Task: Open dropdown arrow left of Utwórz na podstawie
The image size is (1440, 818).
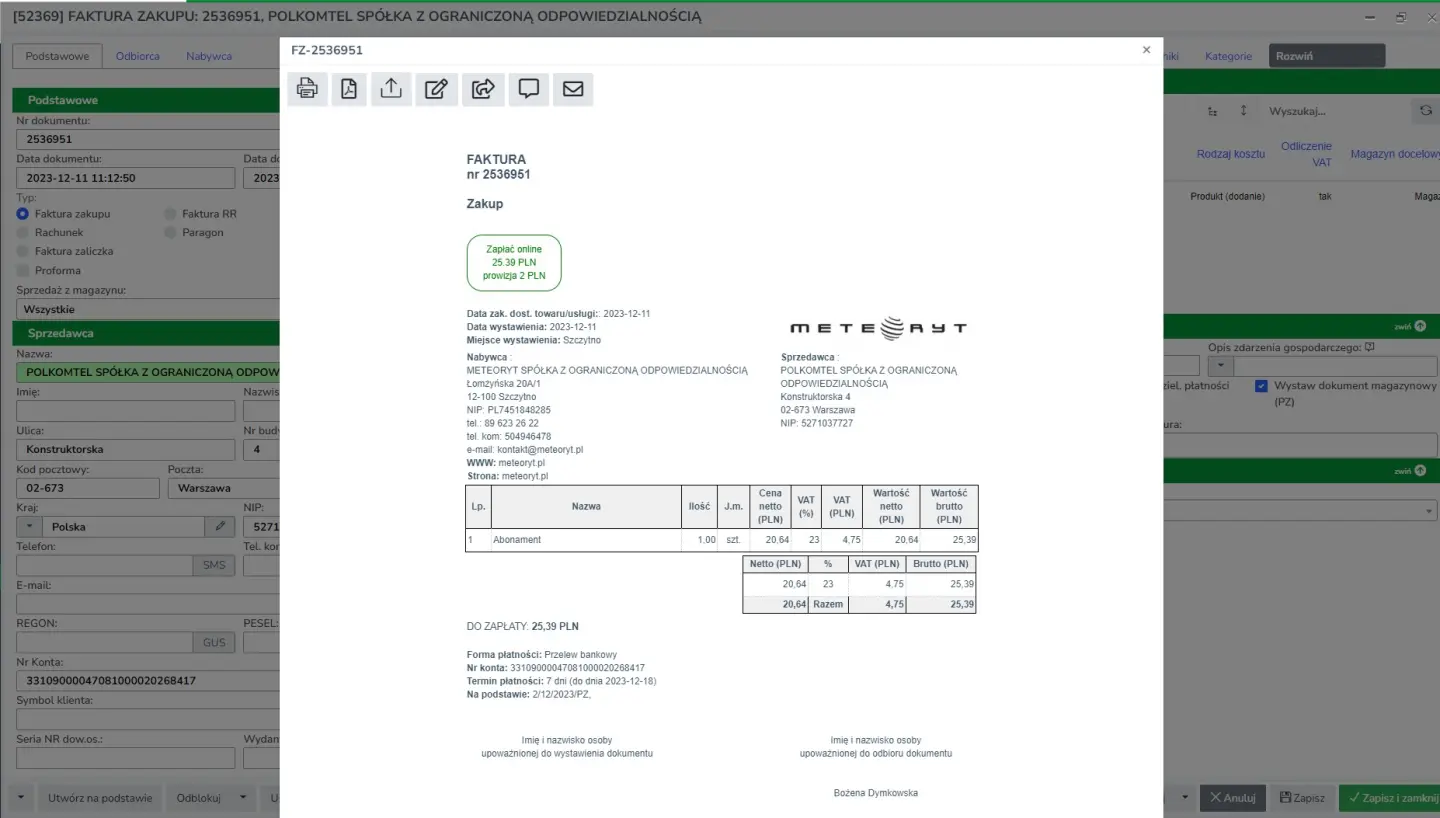Action: [22, 798]
